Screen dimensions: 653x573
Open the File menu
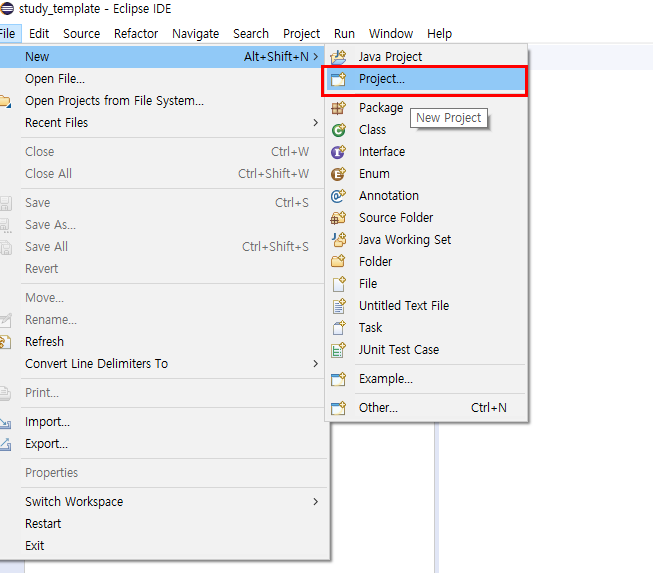click(8, 34)
